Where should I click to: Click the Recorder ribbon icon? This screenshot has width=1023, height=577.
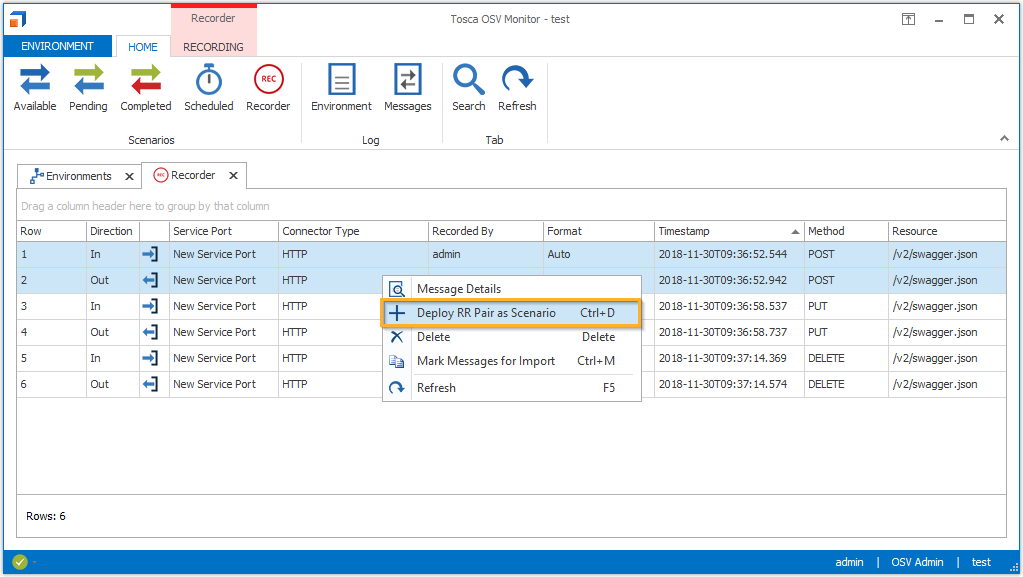(x=268, y=88)
